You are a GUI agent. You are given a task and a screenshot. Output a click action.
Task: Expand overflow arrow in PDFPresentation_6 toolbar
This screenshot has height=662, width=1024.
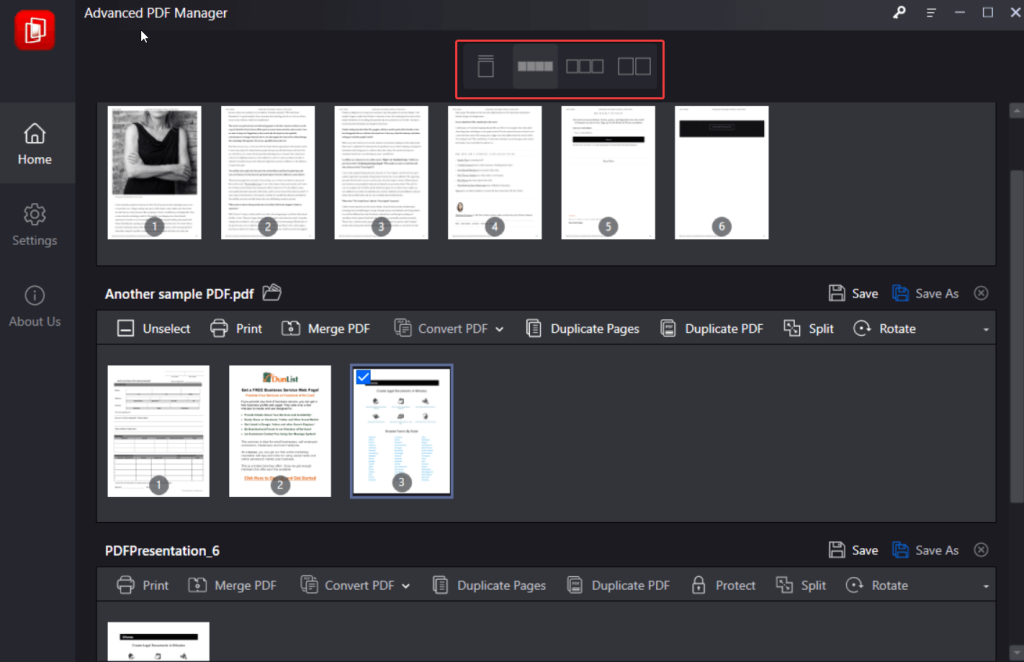point(985,586)
